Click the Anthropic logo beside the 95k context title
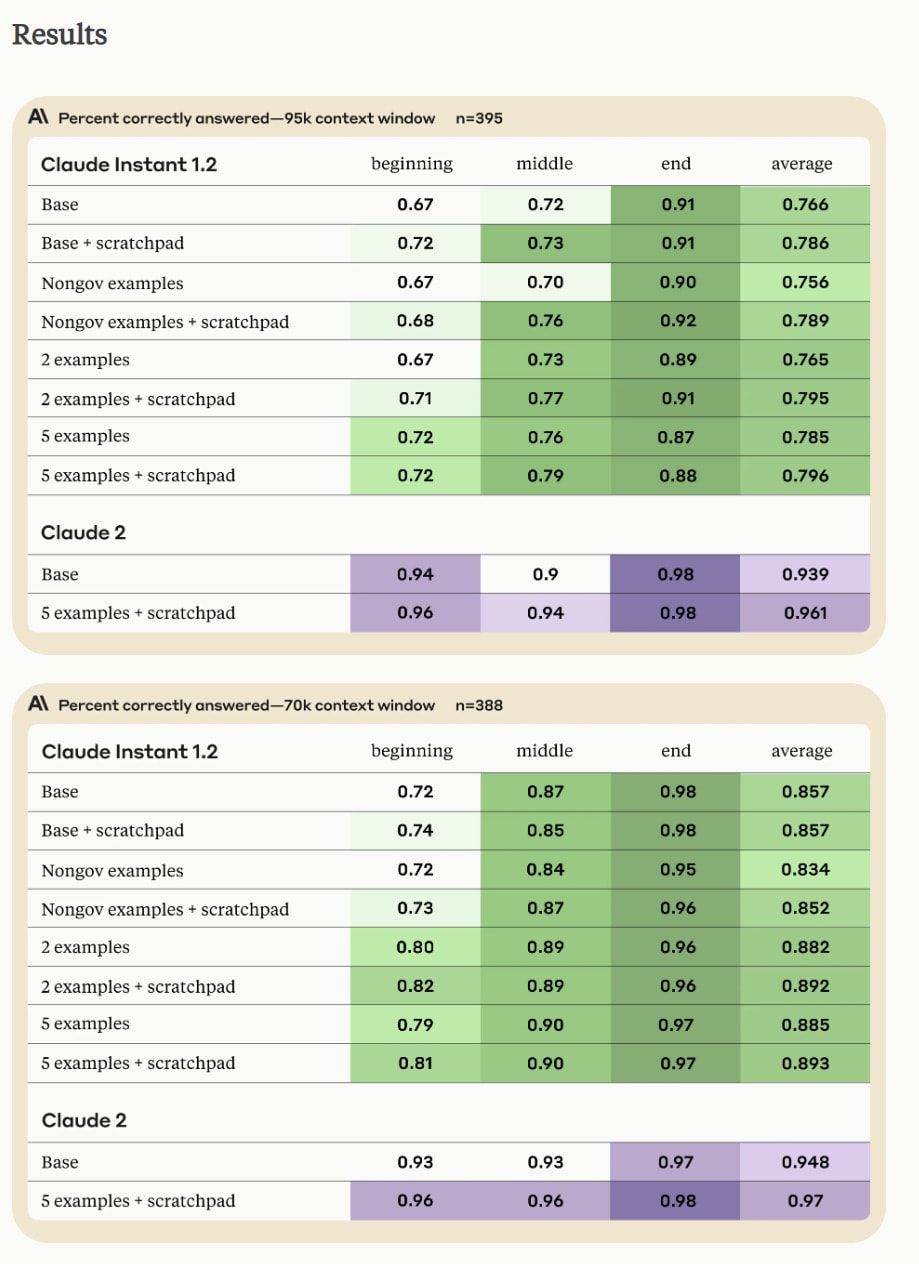919x1264 pixels. (x=39, y=118)
